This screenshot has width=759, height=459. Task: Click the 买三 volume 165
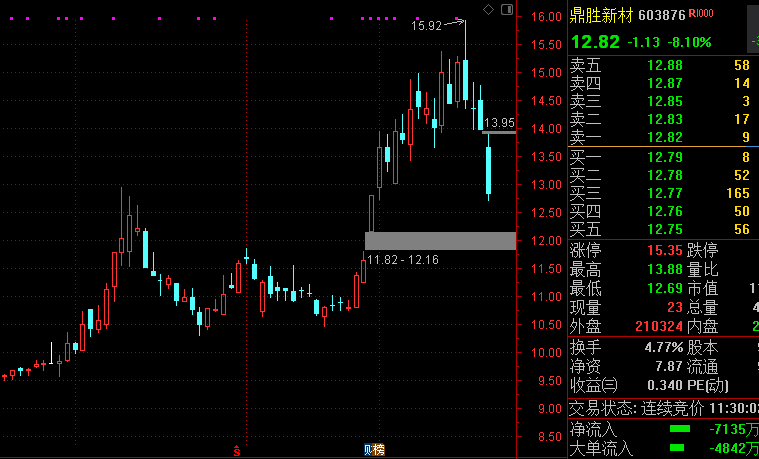point(738,193)
